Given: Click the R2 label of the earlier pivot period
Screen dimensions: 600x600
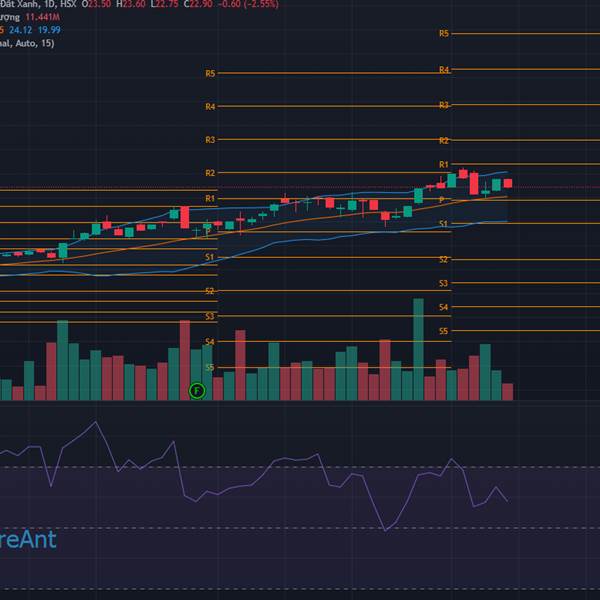Looking at the screenshot, I should pyautogui.click(x=210, y=173).
